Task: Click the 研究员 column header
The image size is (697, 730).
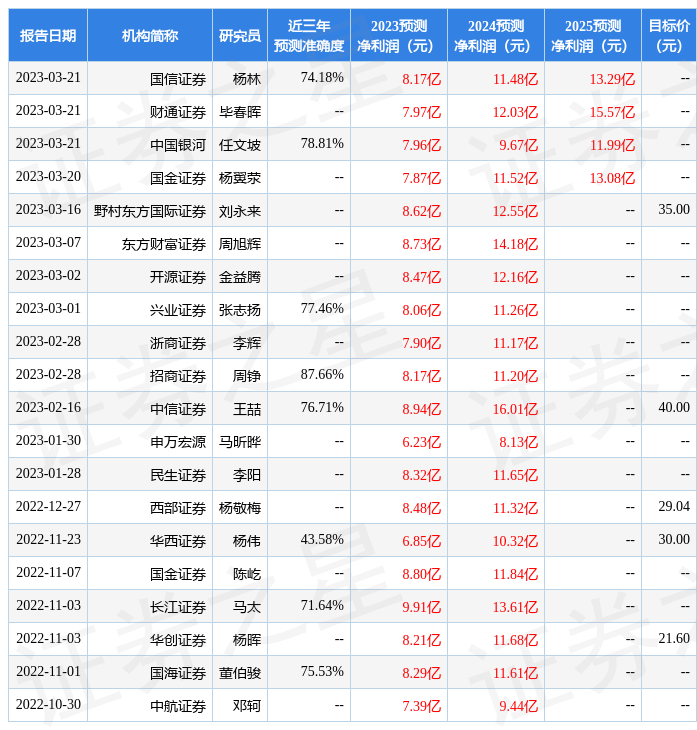Action: pyautogui.click(x=240, y=35)
